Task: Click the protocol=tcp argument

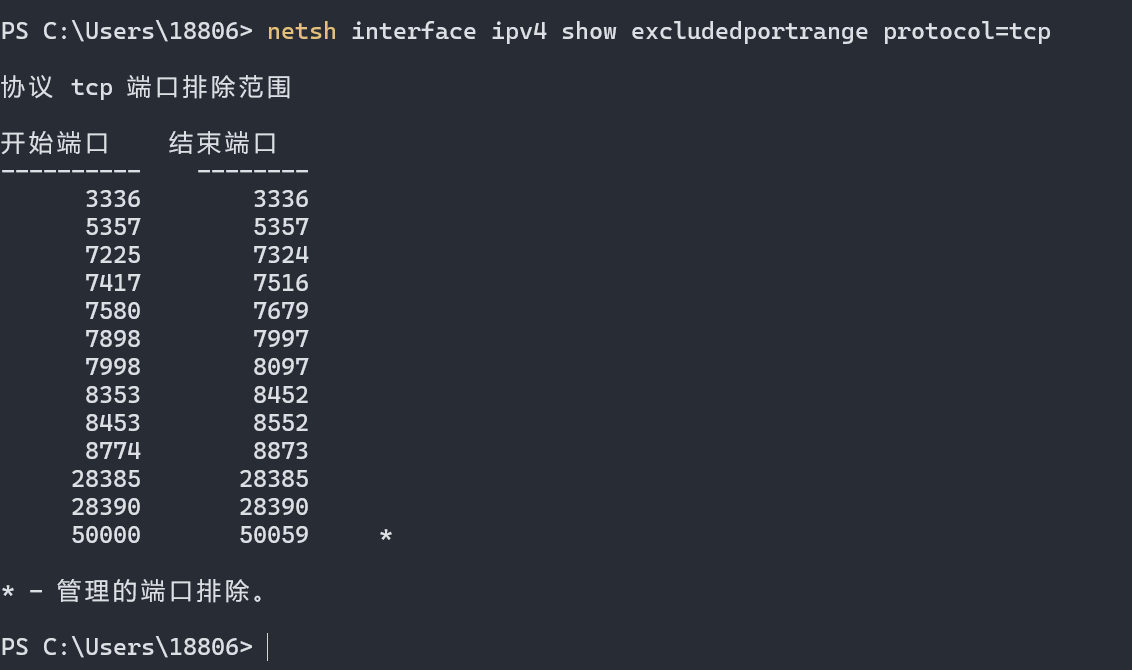Action: click(x=966, y=31)
